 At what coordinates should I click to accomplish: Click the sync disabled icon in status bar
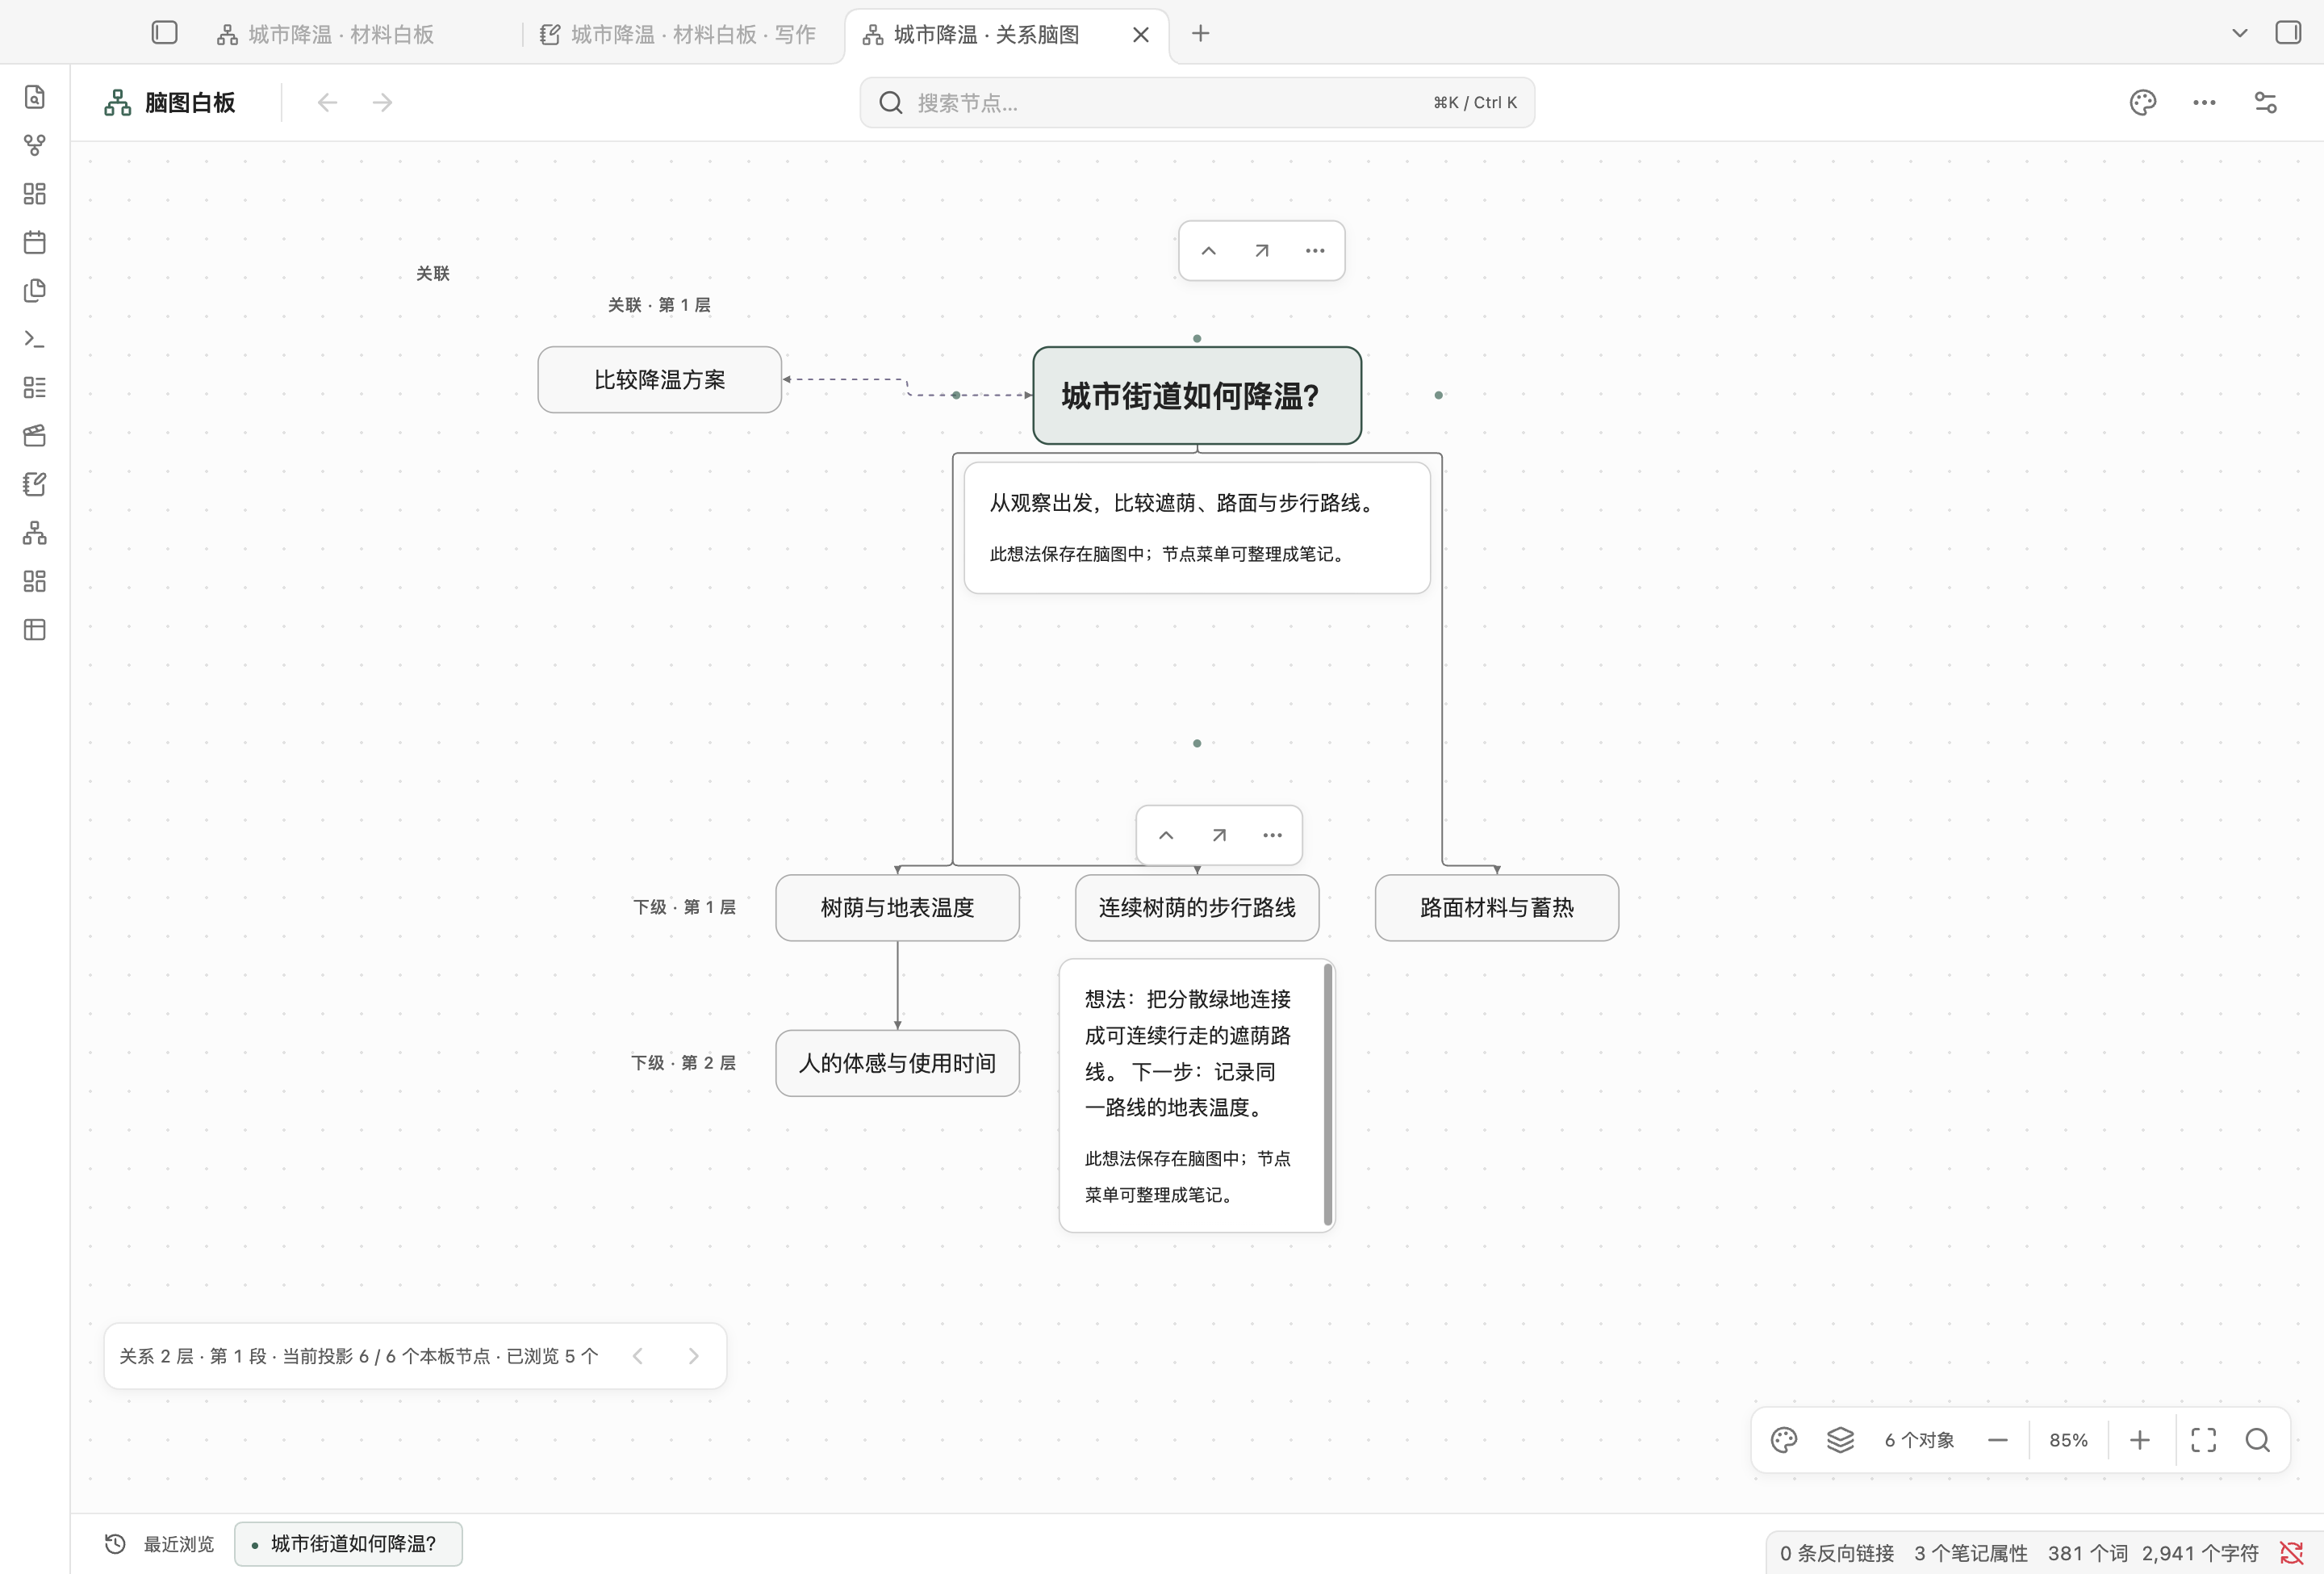(x=2291, y=1552)
